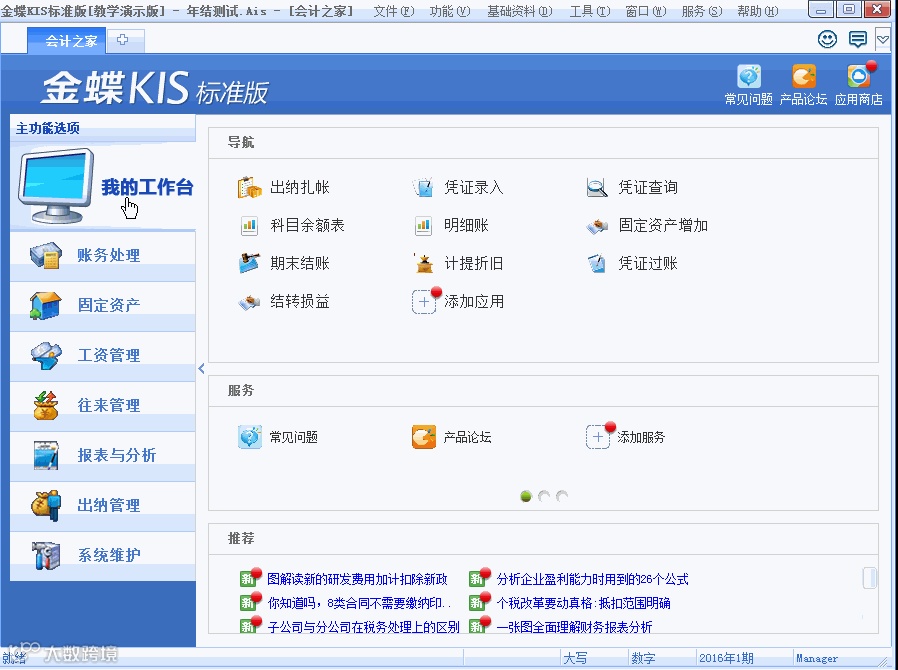The image size is (898, 670).
Task: Expand the dropdown arrow beside message icon
Action: (883, 40)
